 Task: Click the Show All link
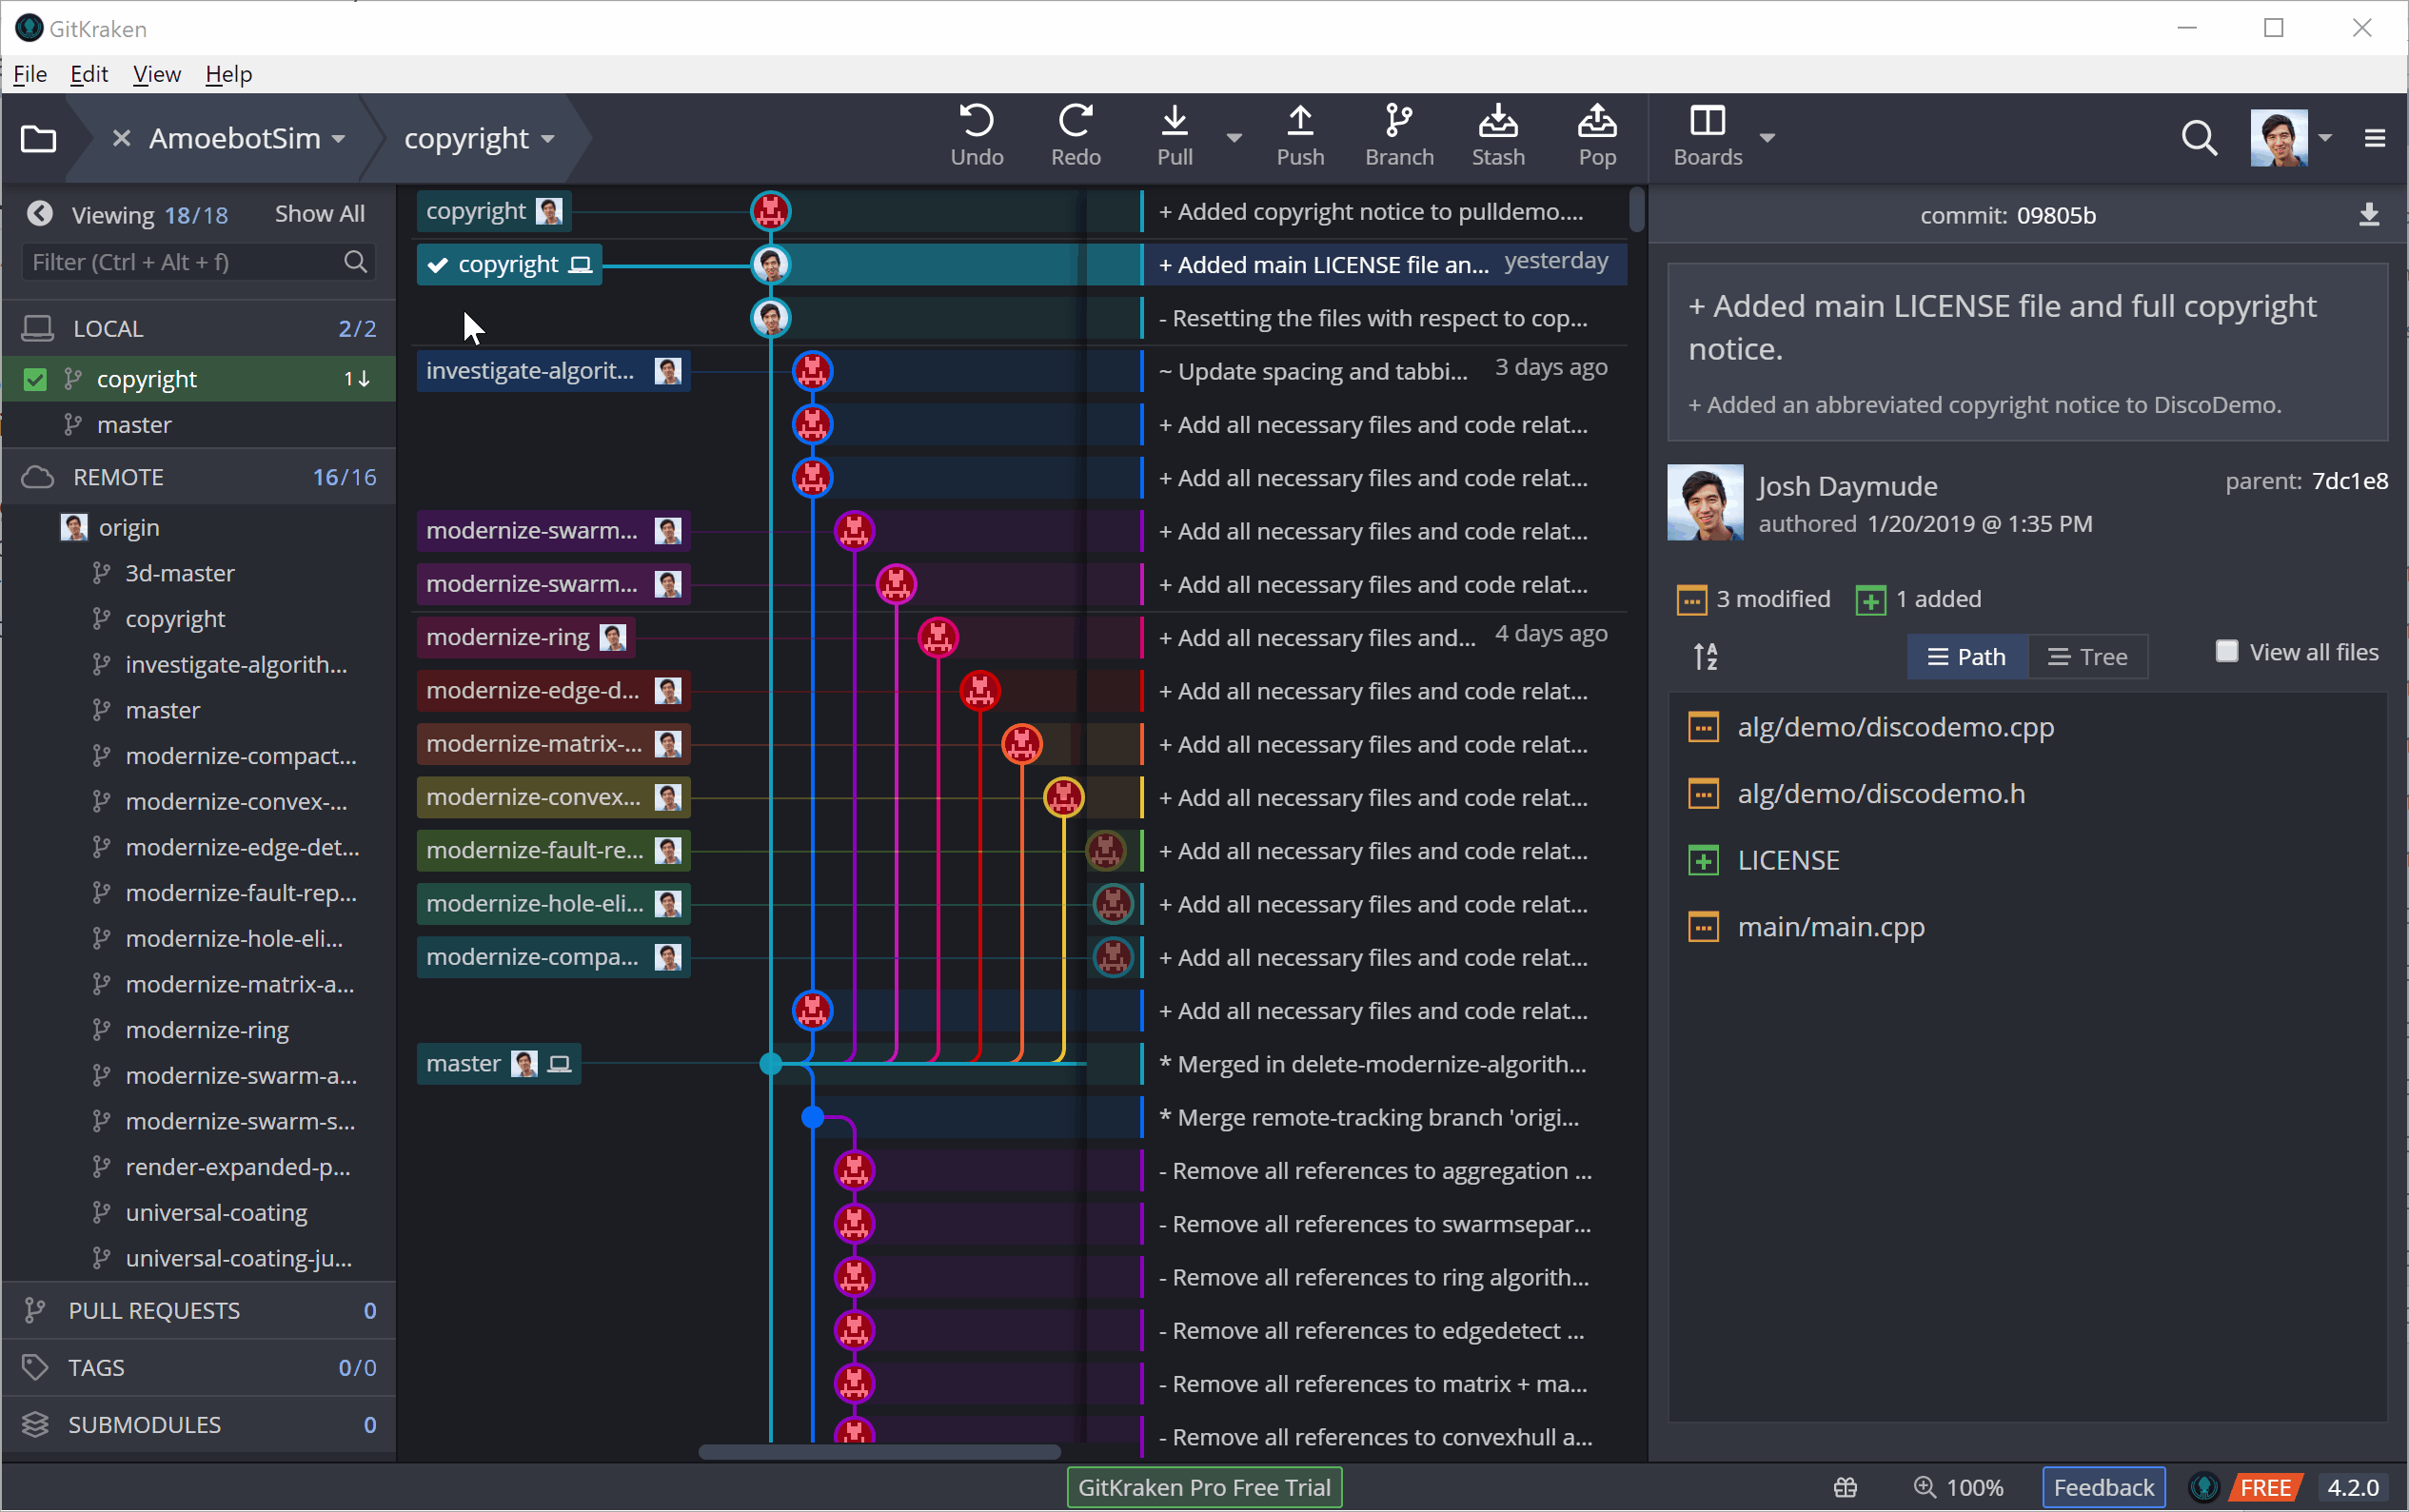point(319,214)
